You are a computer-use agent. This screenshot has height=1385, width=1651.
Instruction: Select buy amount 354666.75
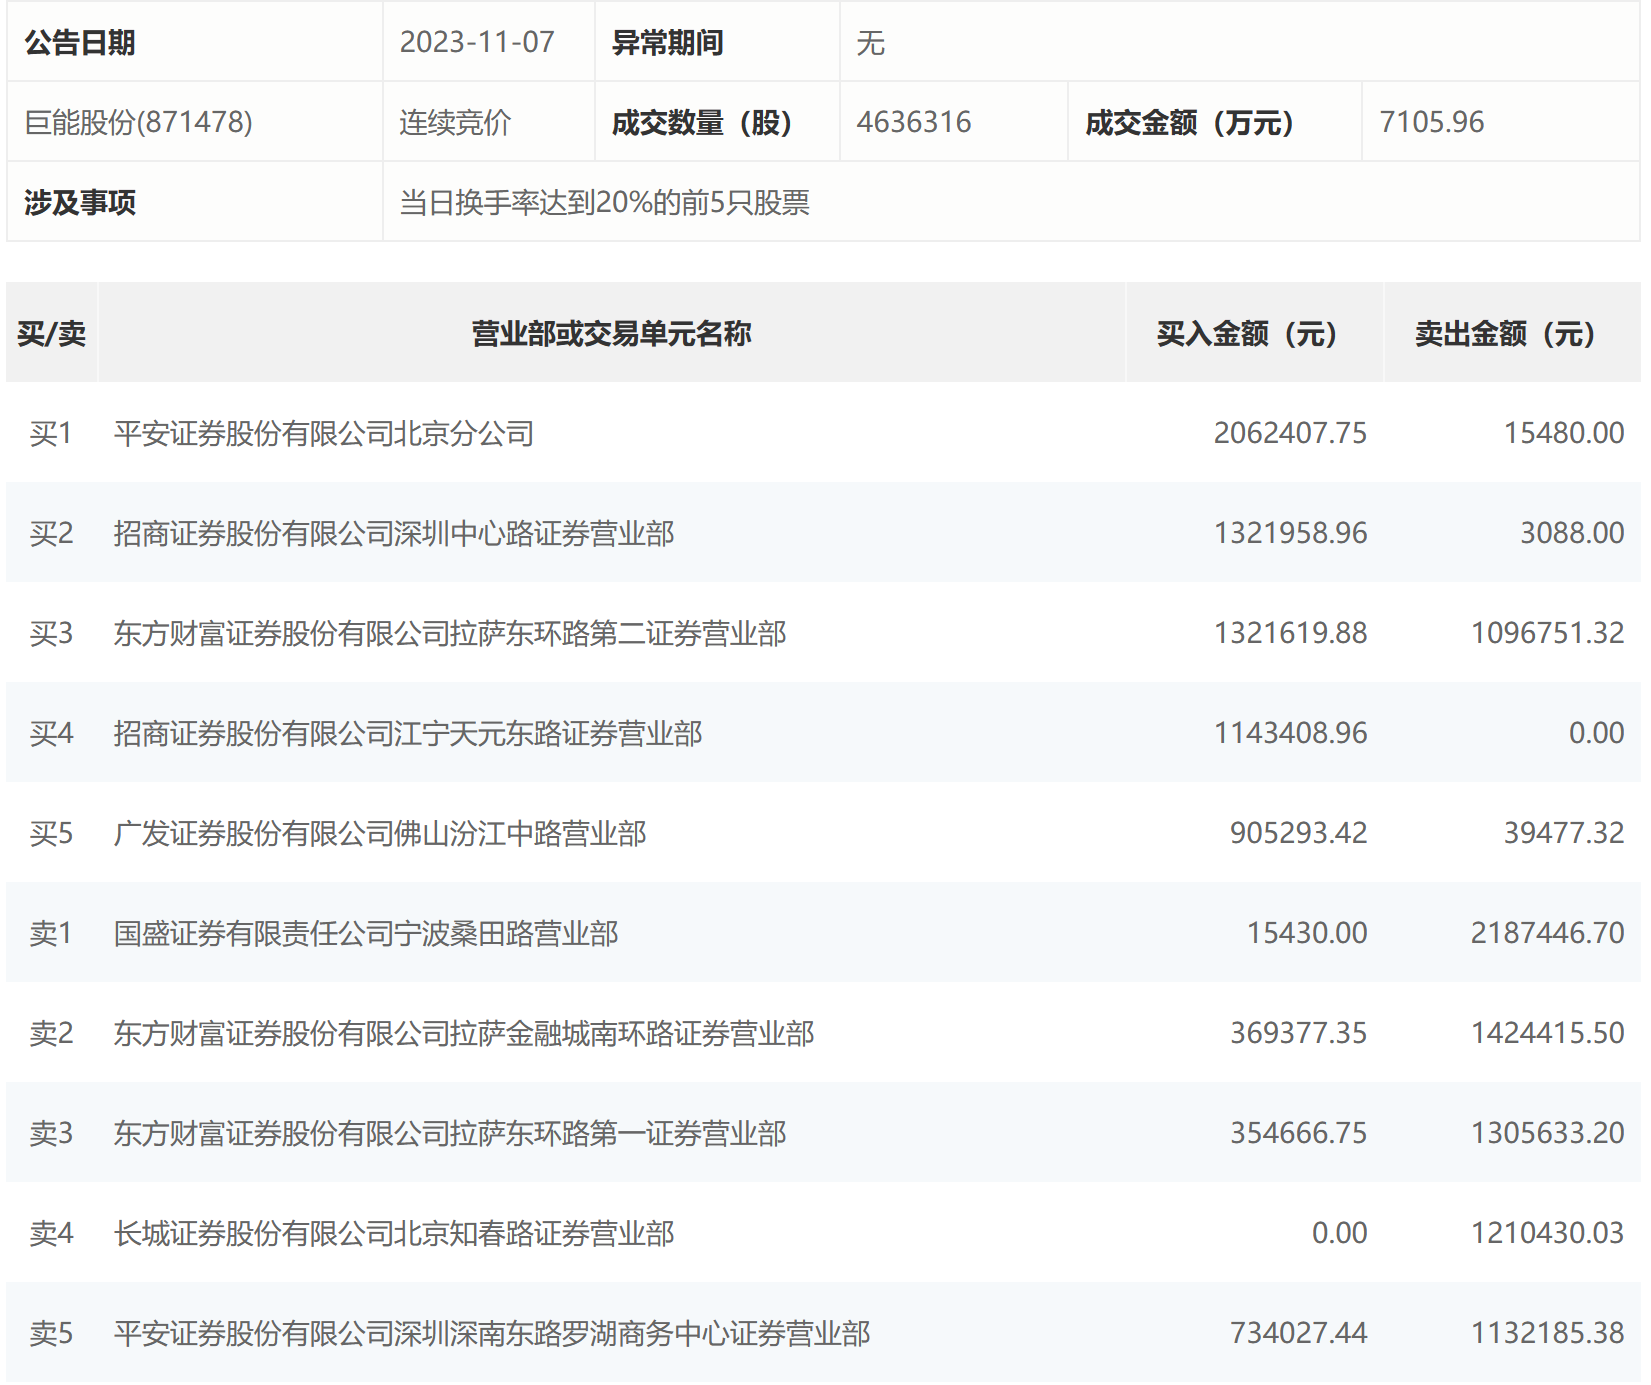[1298, 1133]
